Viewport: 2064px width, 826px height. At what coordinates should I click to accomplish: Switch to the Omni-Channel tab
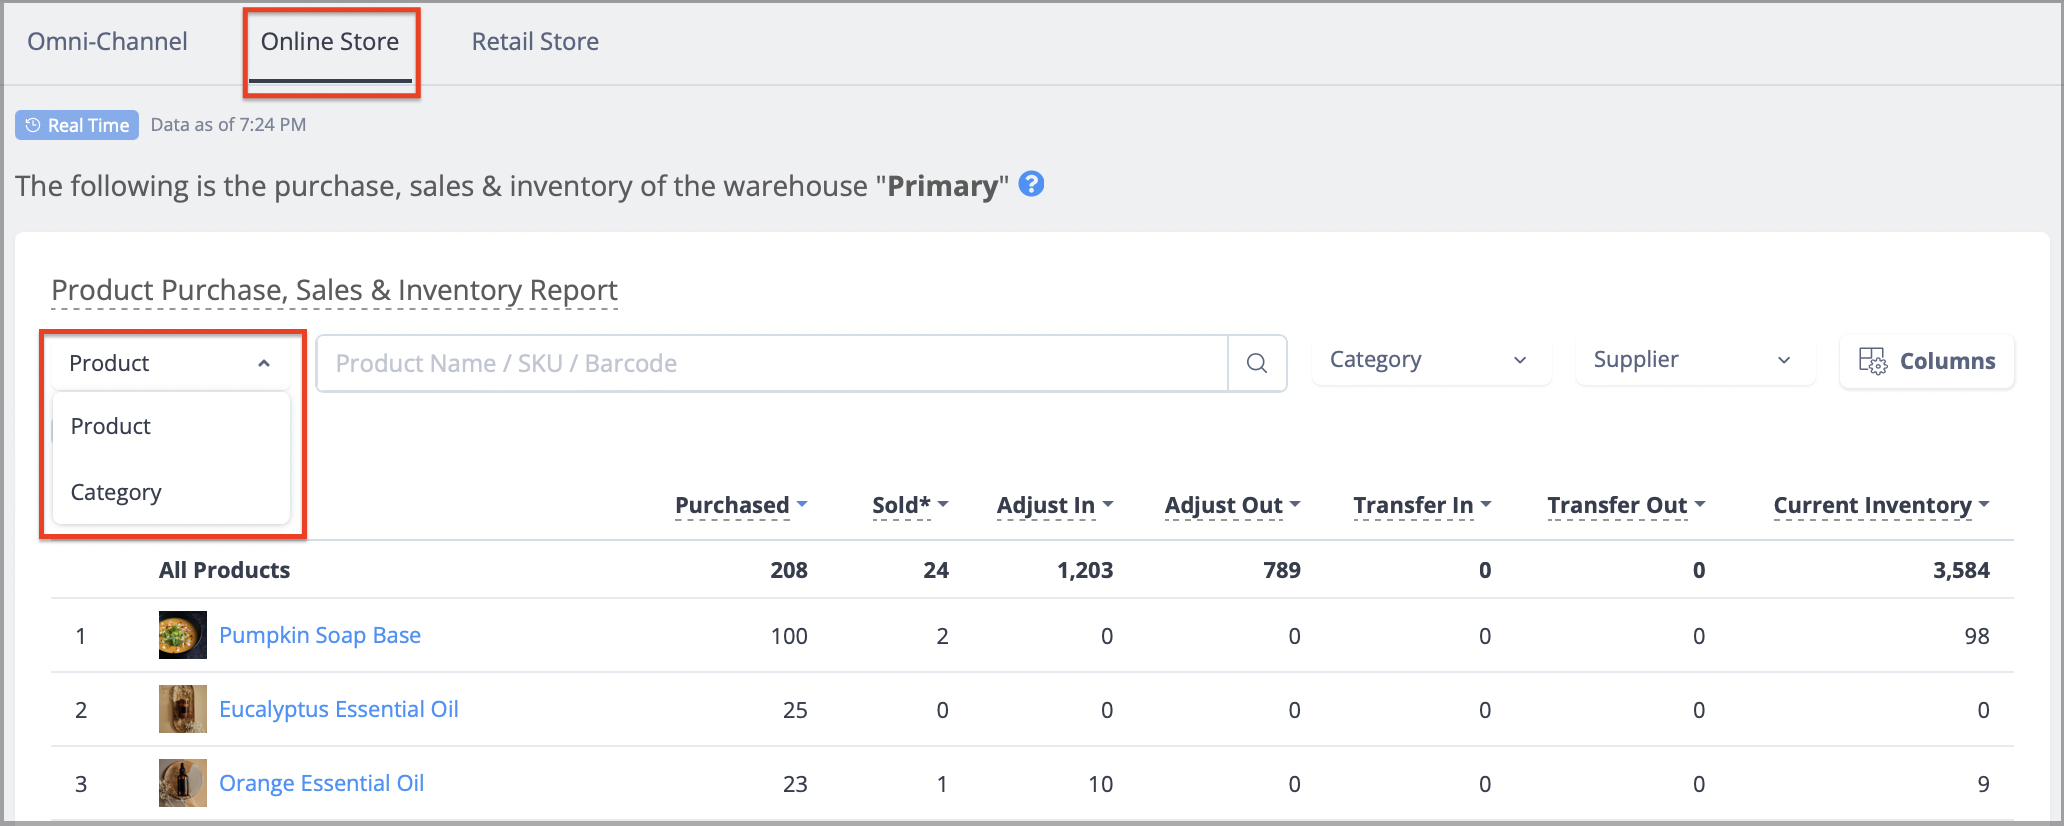click(x=107, y=41)
